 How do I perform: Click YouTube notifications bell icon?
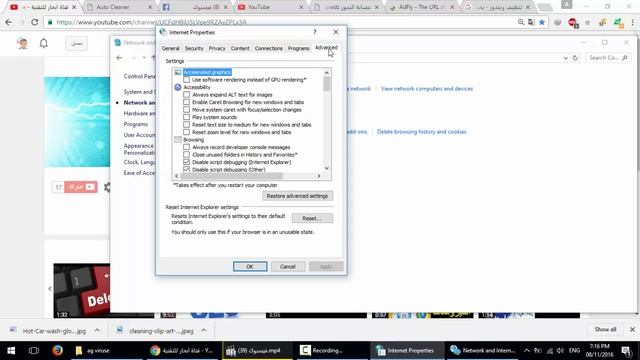pos(44,43)
